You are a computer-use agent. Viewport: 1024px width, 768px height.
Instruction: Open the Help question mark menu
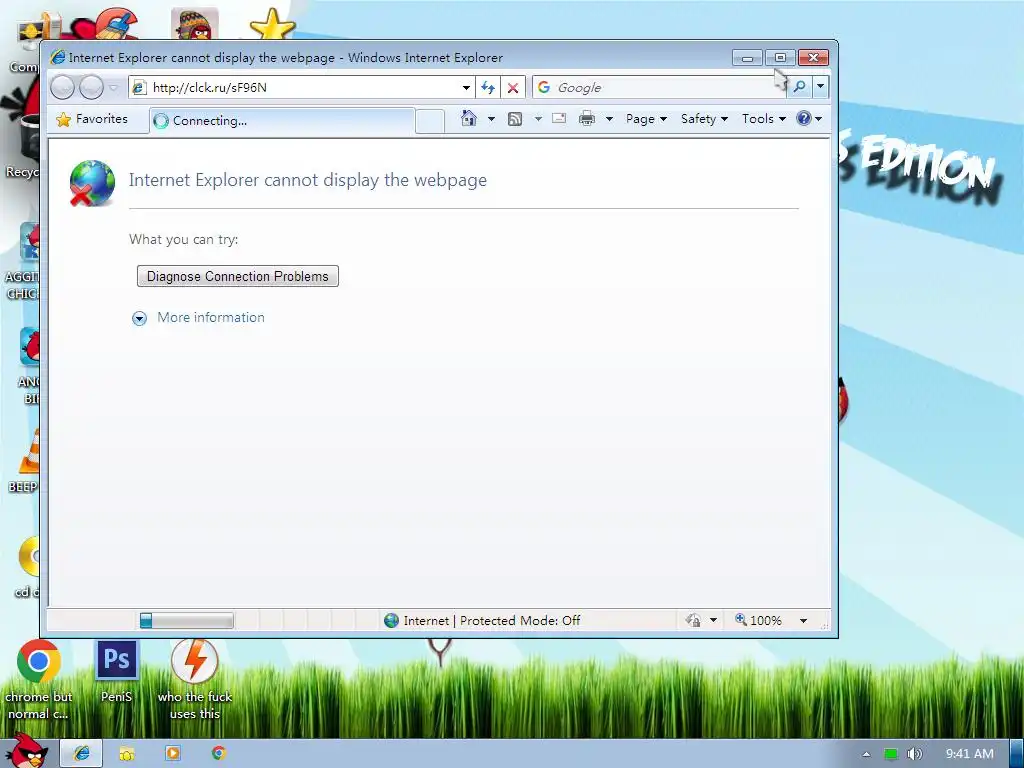[808, 119]
